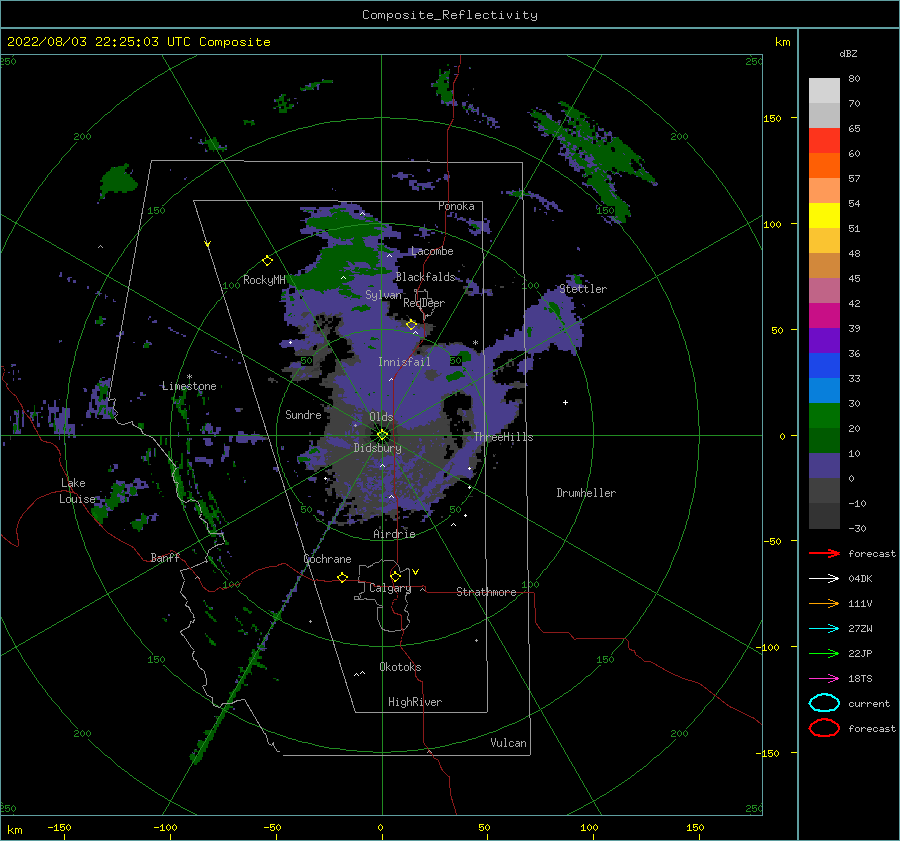Click the Ponoka label
Screen dimensions: 900x841
[456, 206]
